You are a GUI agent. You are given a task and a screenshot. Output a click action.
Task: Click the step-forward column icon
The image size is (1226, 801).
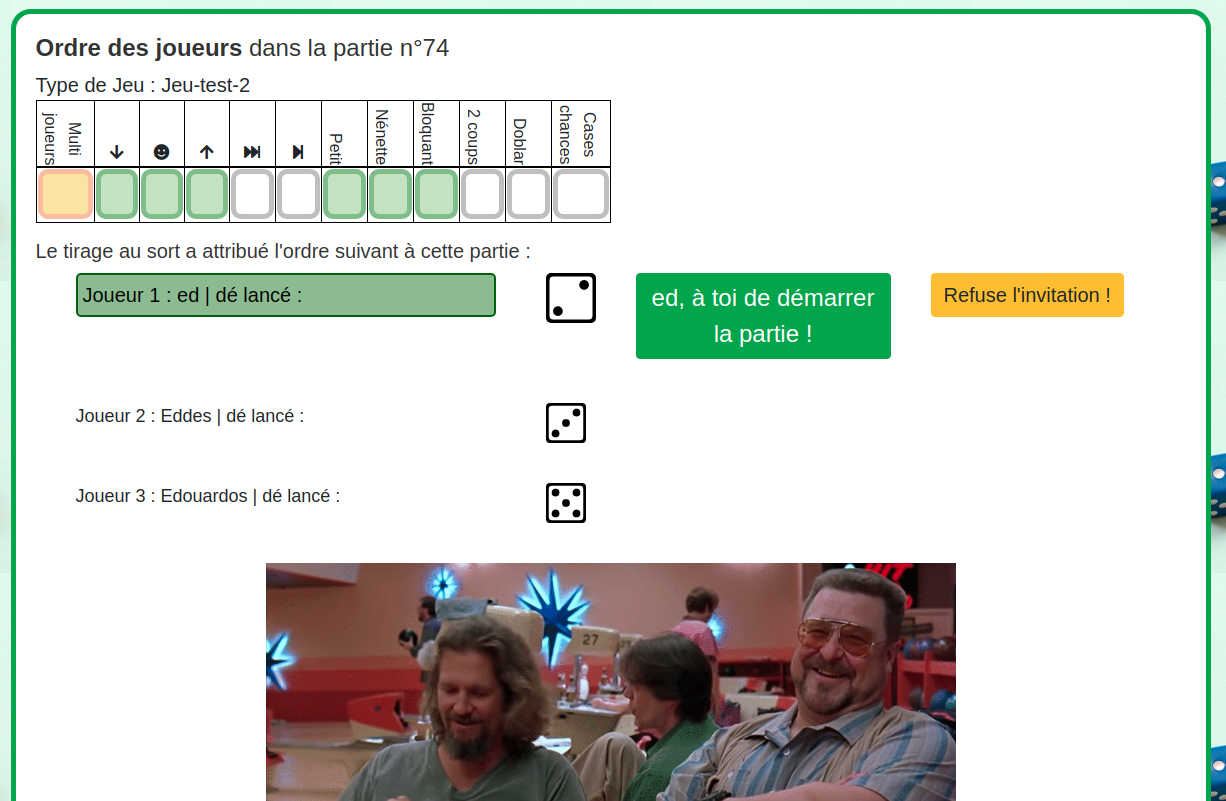pos(298,152)
